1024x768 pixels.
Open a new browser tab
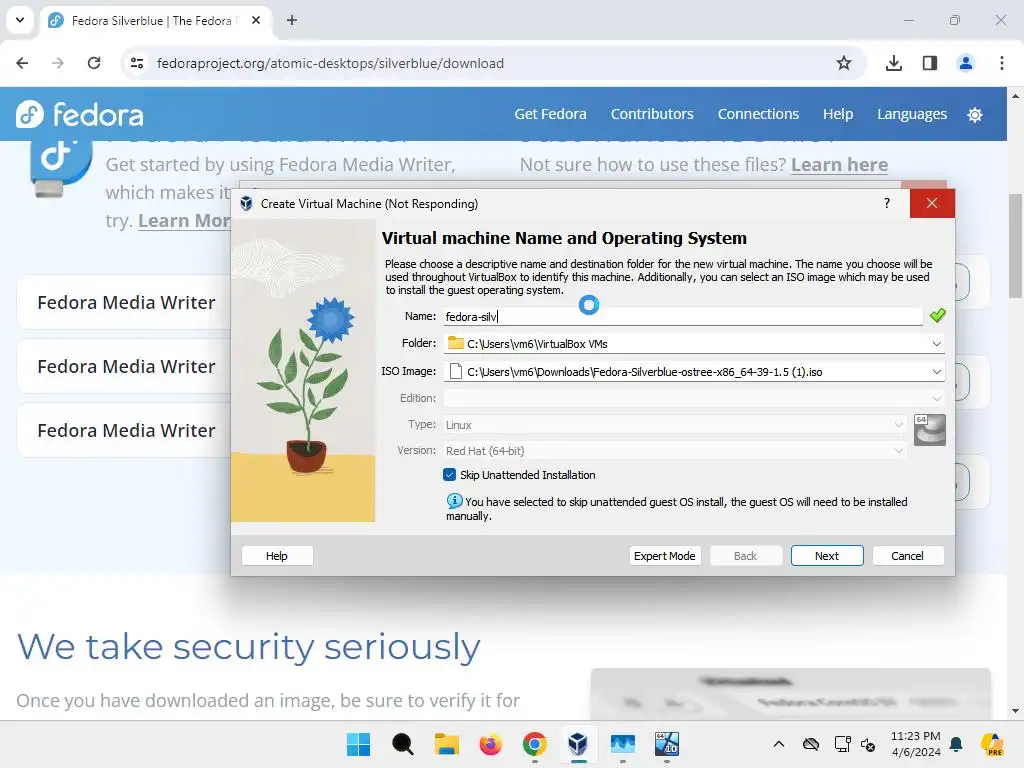pos(292,20)
